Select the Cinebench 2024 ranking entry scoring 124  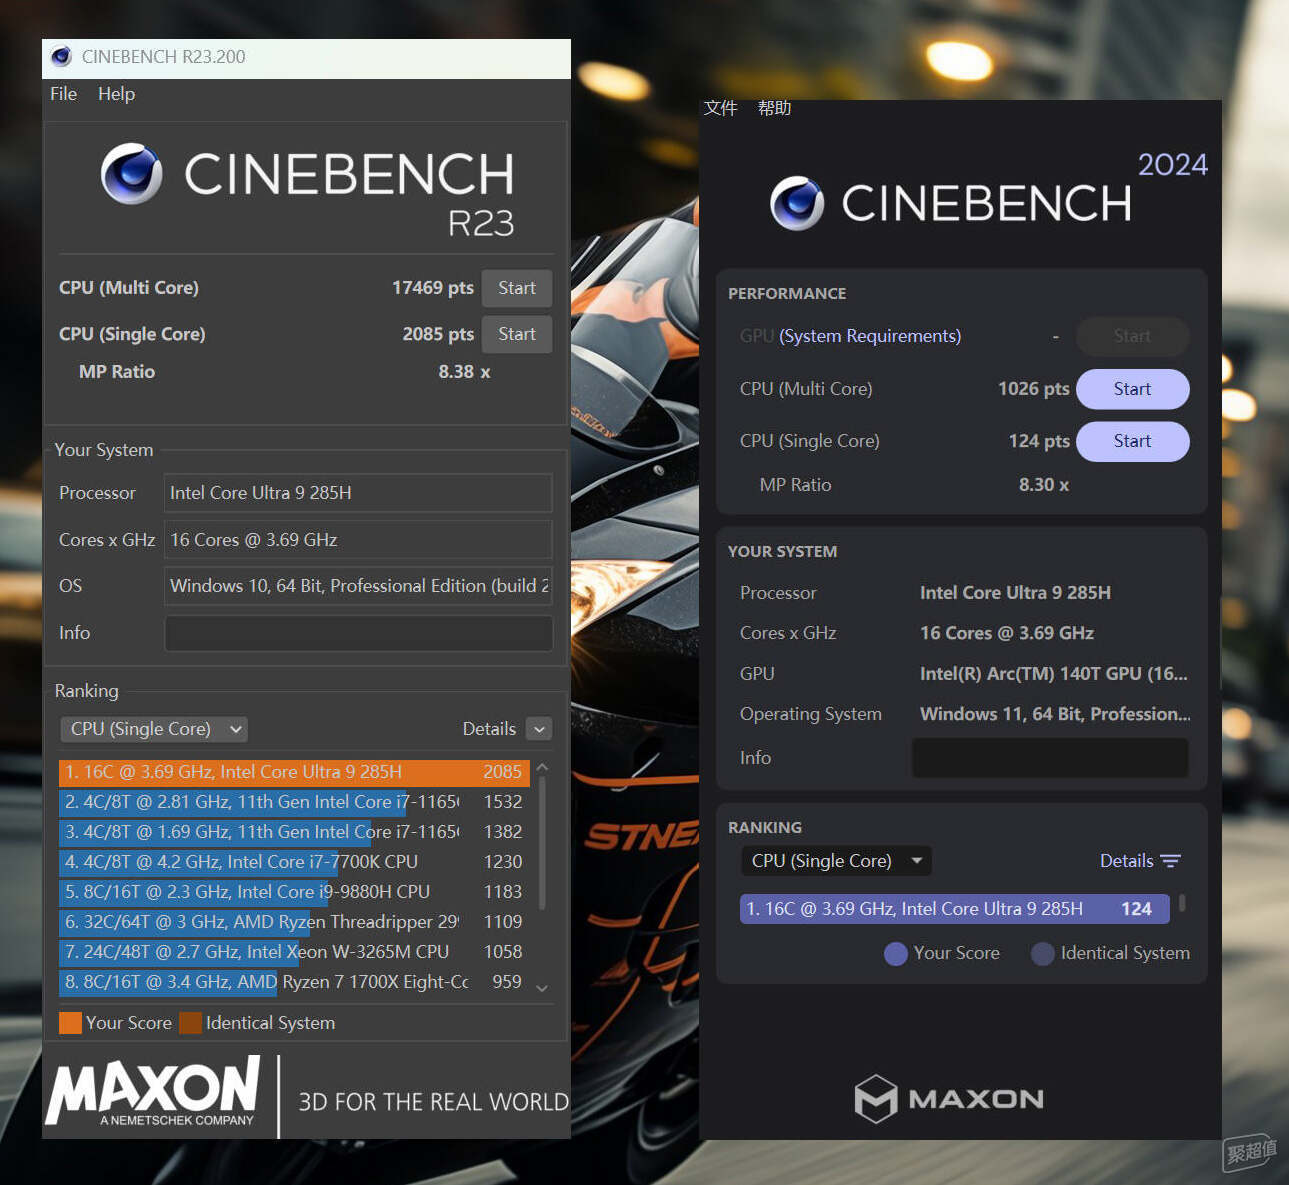click(955, 909)
